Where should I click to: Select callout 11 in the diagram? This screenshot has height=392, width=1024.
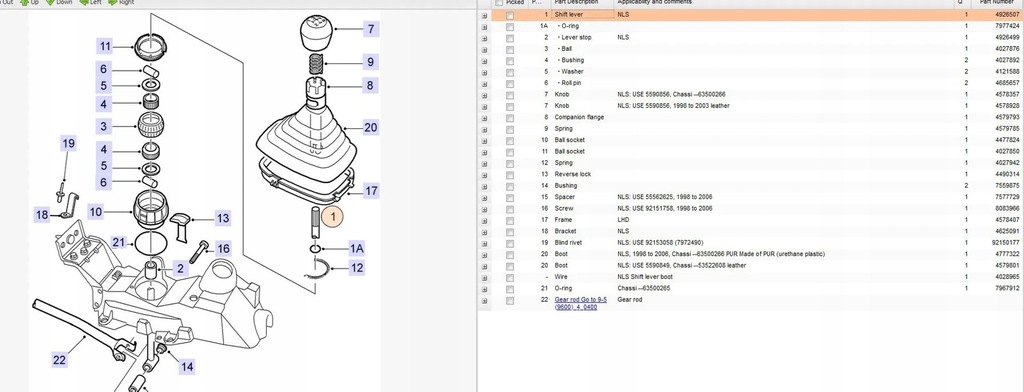point(105,46)
